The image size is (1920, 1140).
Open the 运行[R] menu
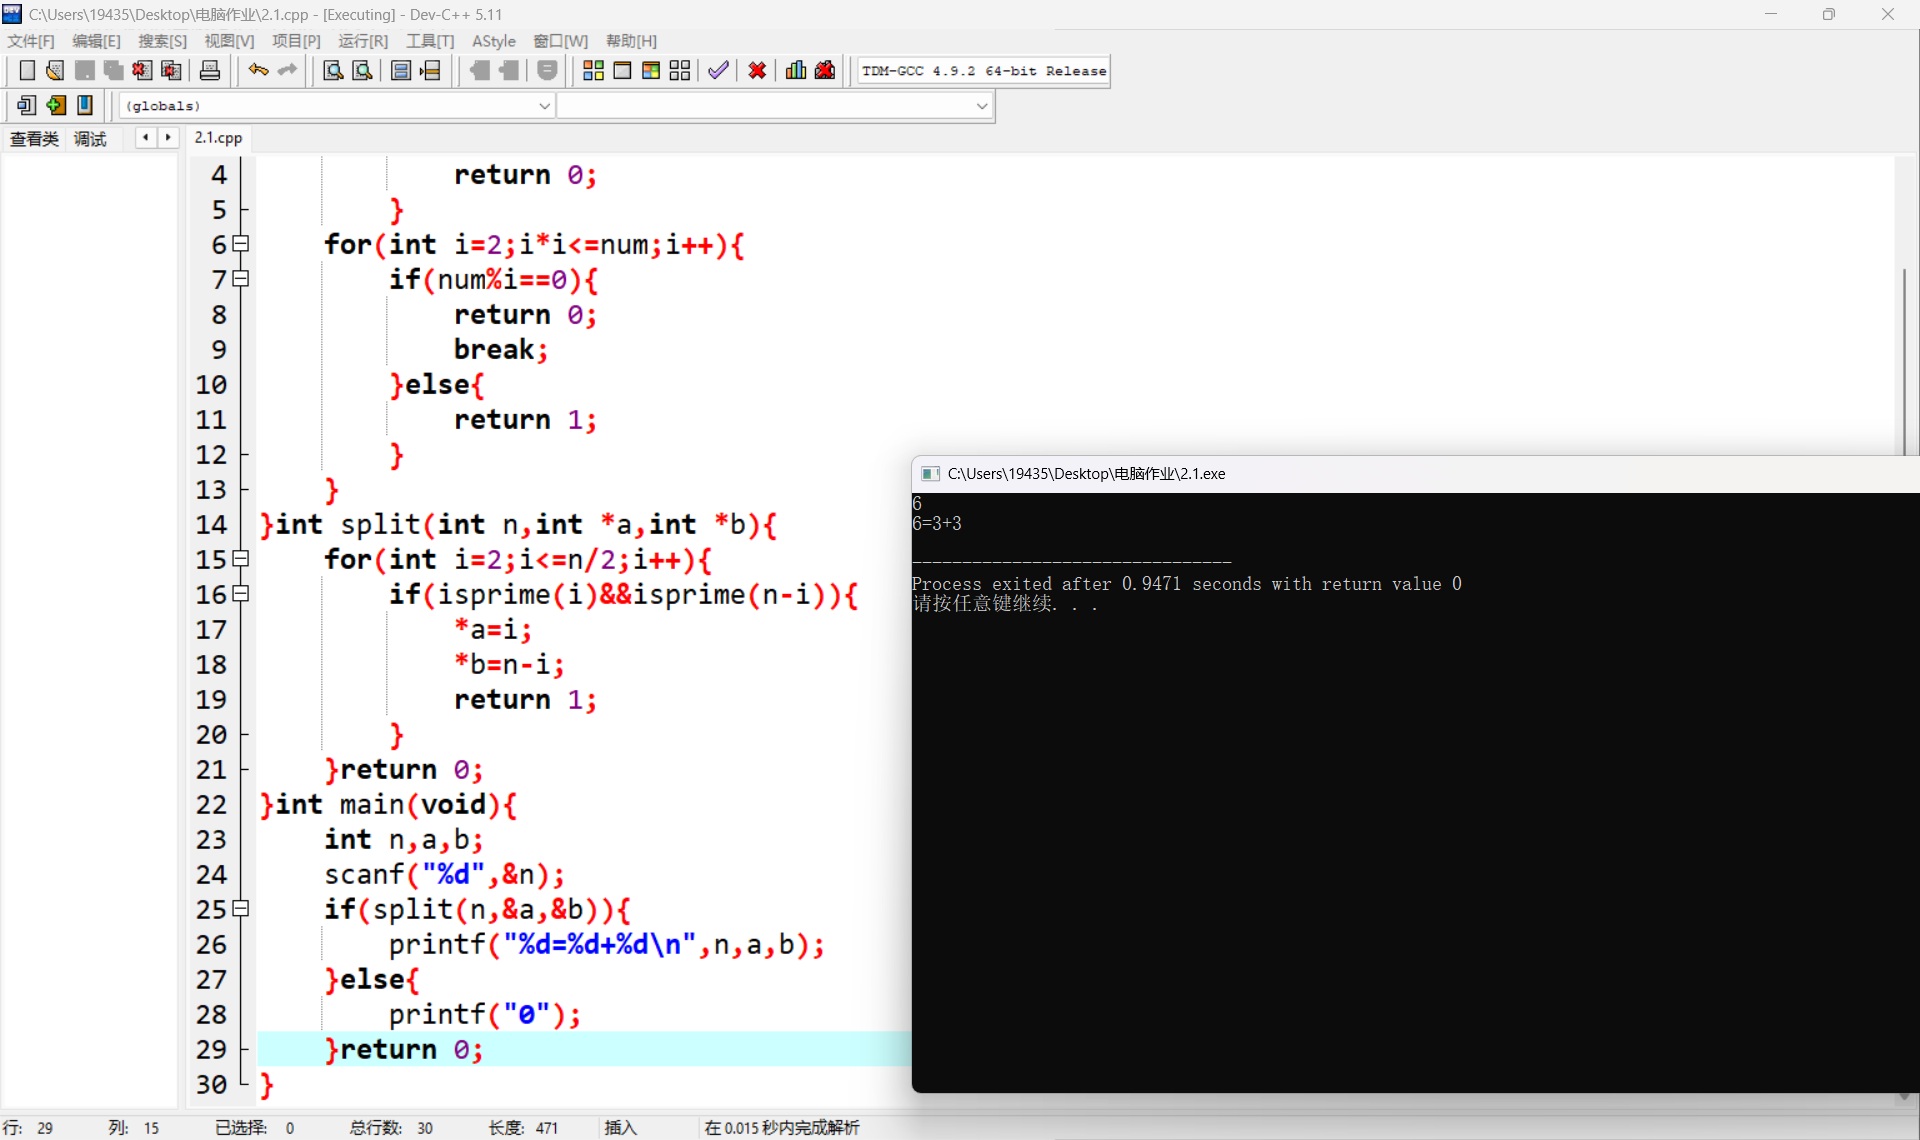tap(362, 41)
